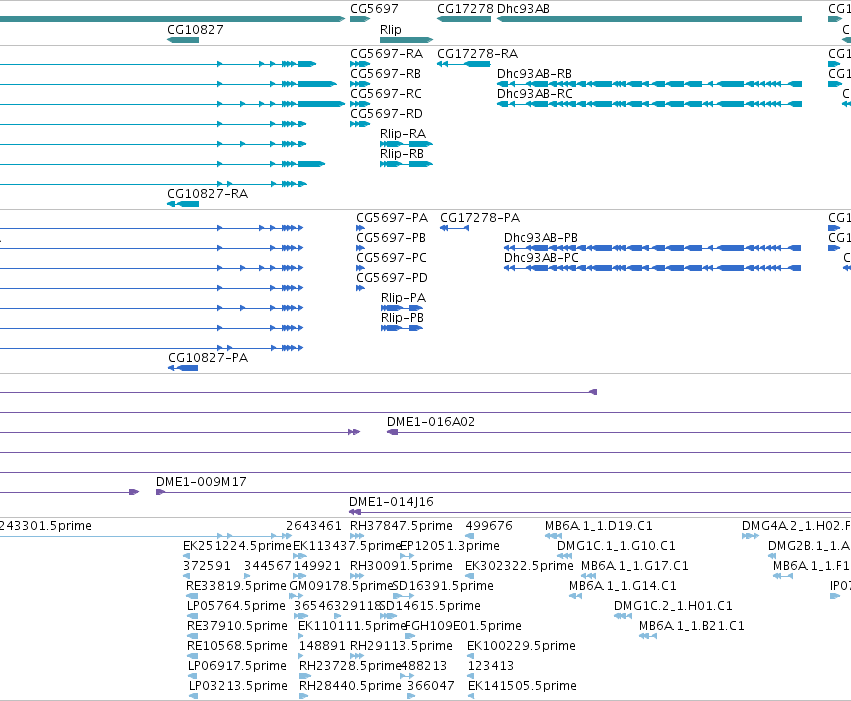851x701 pixels.
Task: Select protein Rlip-PB
Action: point(402,318)
